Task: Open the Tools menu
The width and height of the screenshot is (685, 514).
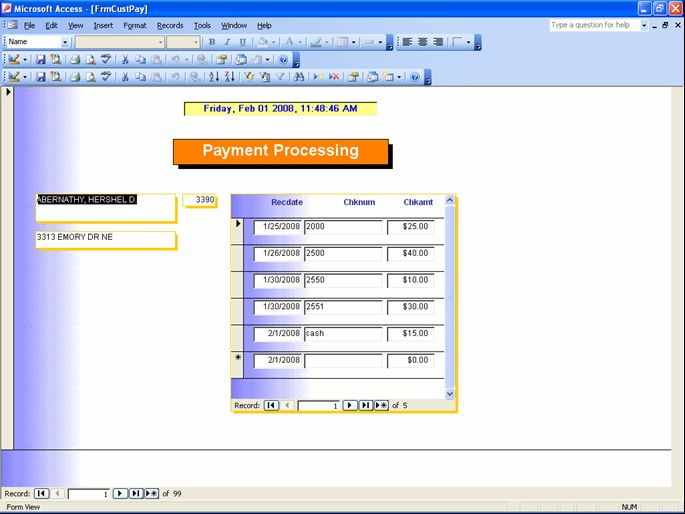Action: 202,25
